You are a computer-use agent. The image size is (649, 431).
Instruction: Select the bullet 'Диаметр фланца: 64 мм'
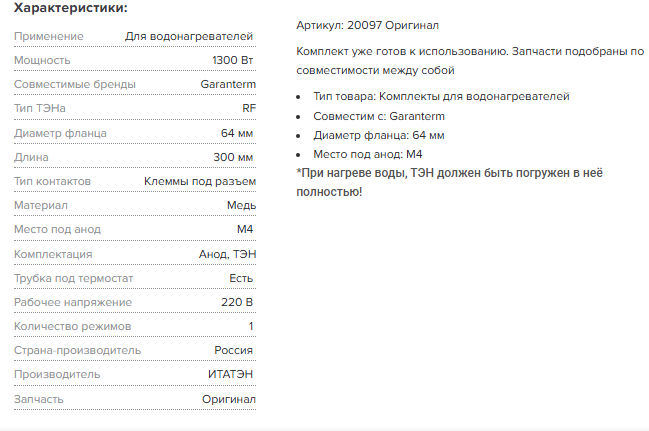click(x=379, y=135)
